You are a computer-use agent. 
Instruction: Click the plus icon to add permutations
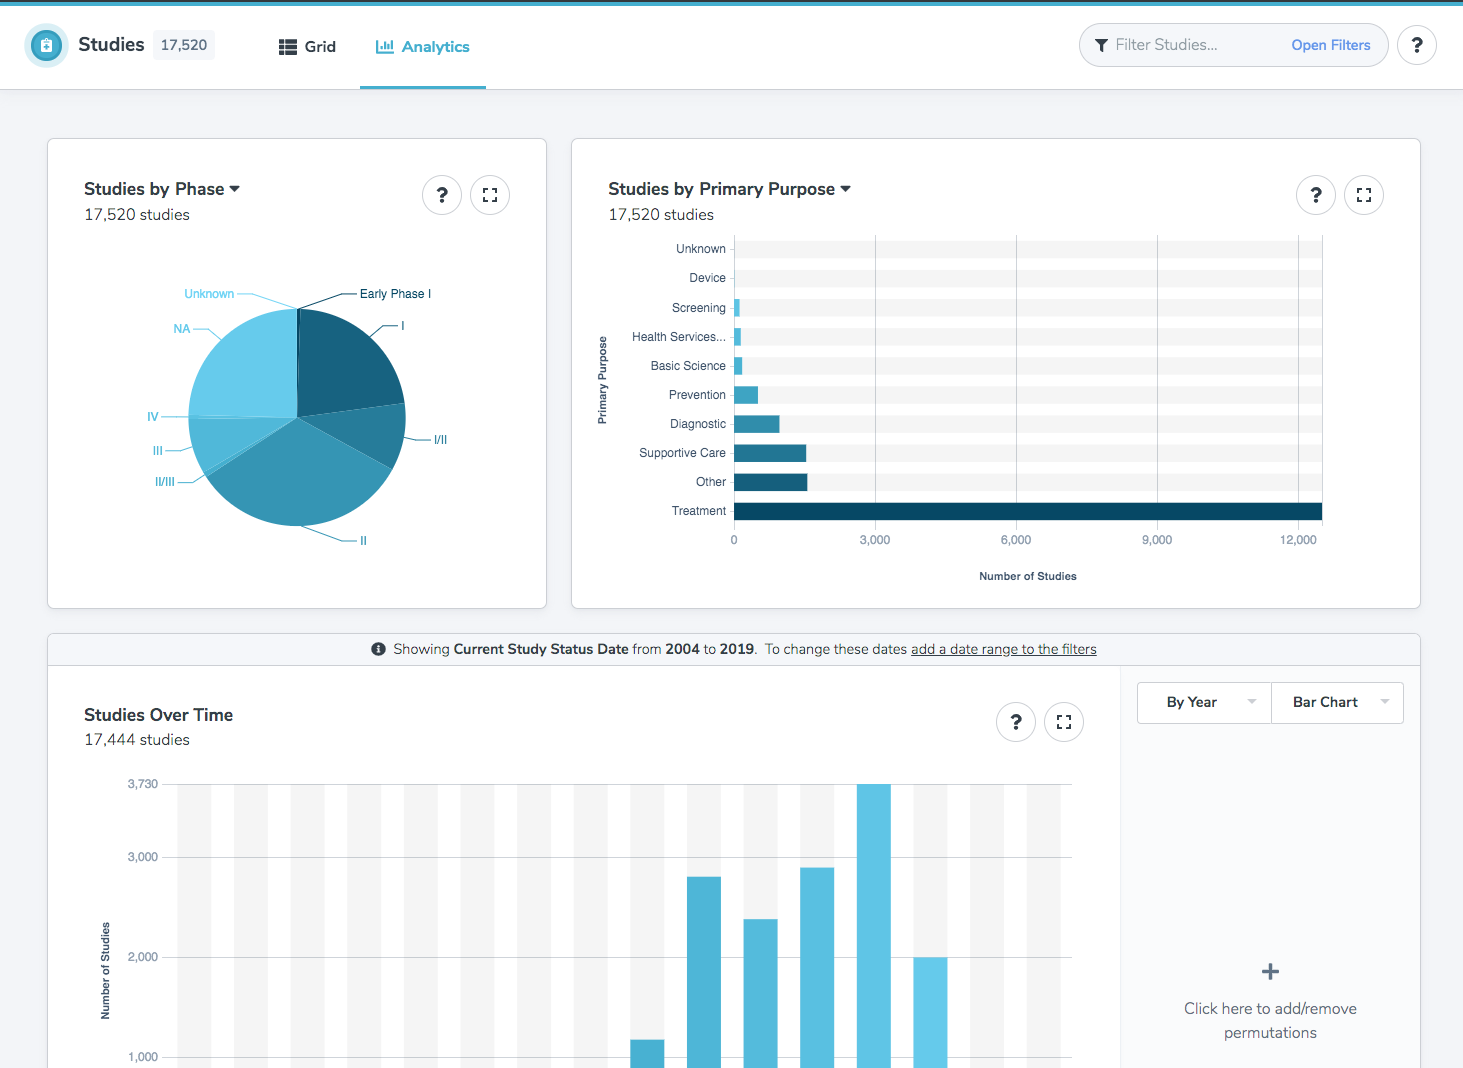pos(1270,972)
